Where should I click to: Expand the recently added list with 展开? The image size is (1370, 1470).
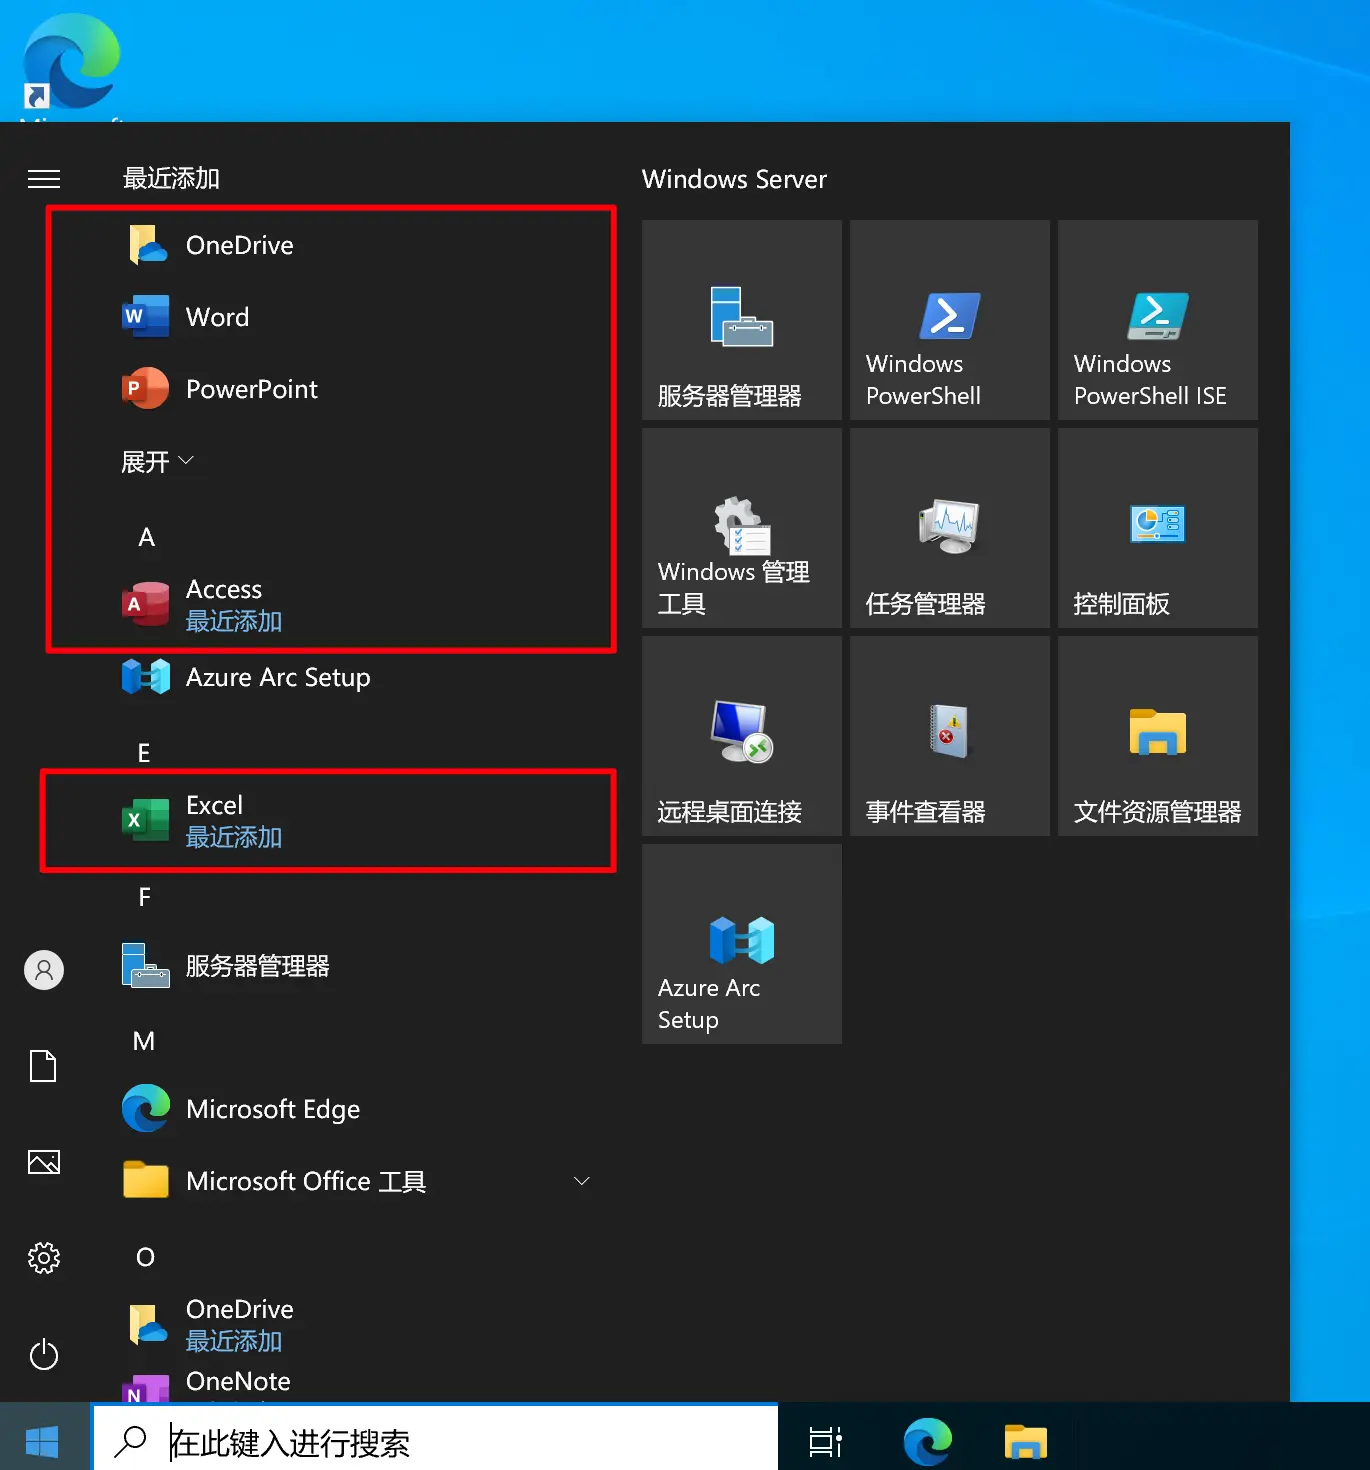tap(157, 461)
